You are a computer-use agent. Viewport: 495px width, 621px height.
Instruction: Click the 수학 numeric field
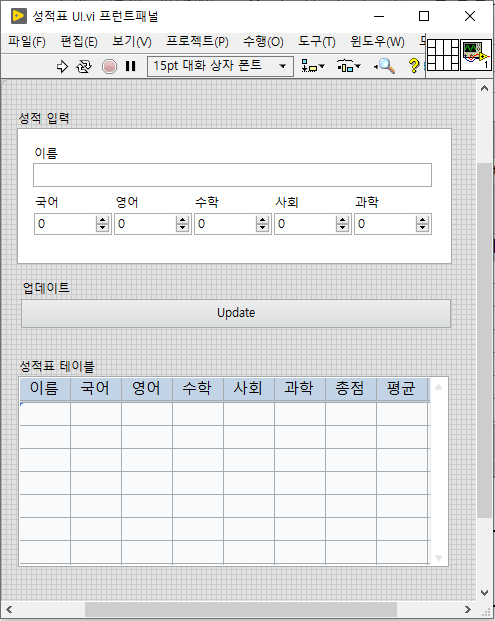pyautogui.click(x=225, y=224)
